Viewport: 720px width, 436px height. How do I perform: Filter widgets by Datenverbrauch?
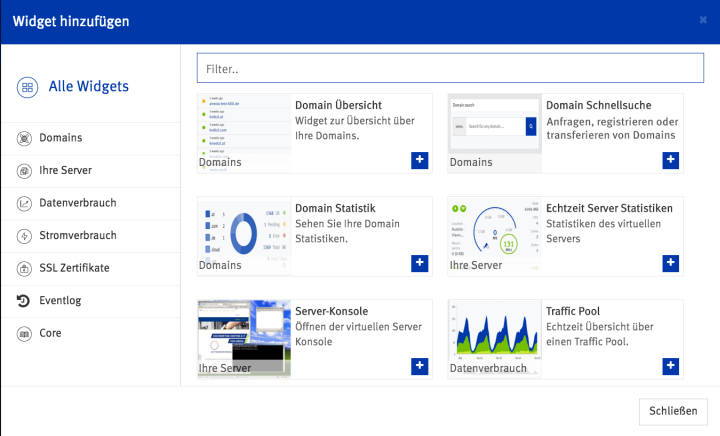pos(77,203)
